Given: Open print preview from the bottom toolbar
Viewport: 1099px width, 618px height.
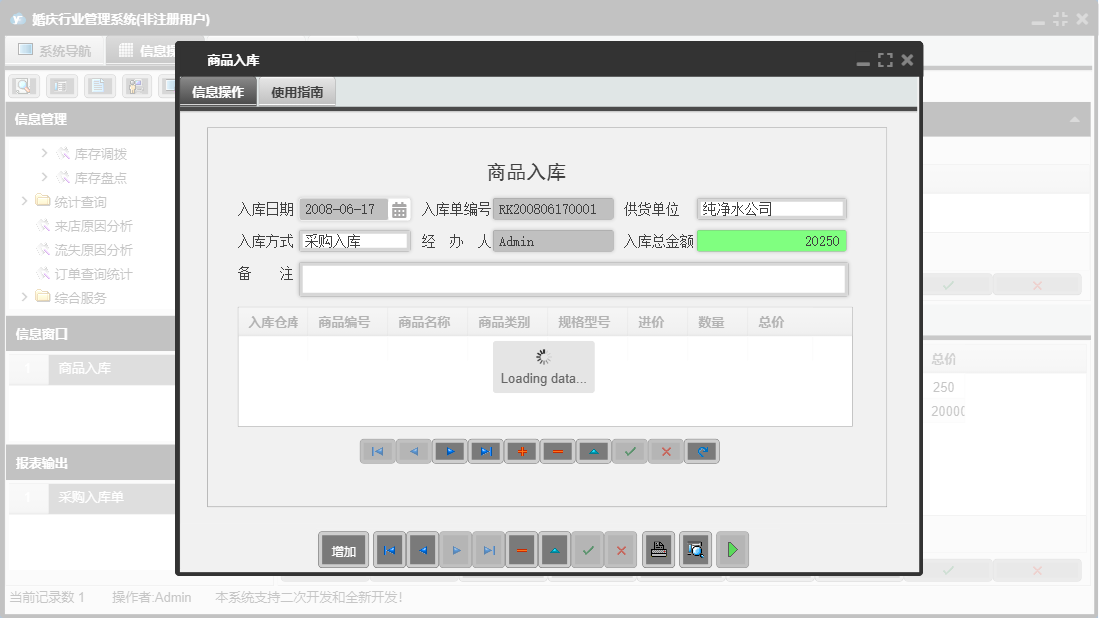Looking at the screenshot, I should [695, 549].
